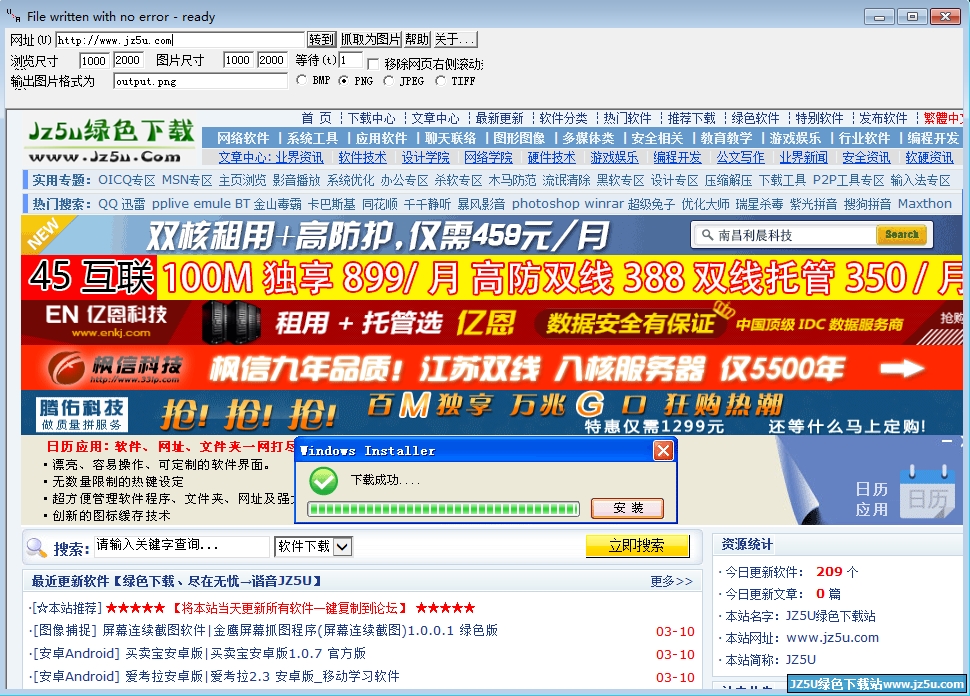Image resolution: width=970 pixels, height=696 pixels.
Task: Open the 文章中心 navigation item
Action: 435,118
